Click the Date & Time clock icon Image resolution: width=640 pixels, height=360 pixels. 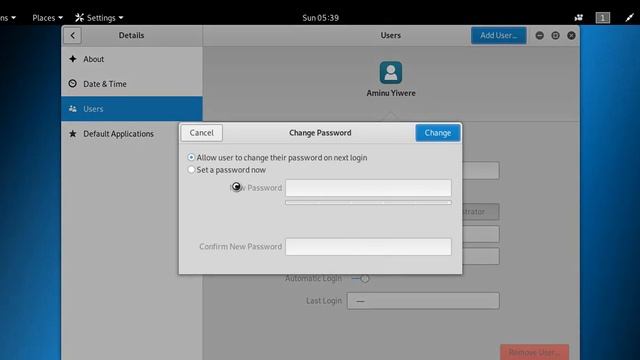[x=73, y=84]
